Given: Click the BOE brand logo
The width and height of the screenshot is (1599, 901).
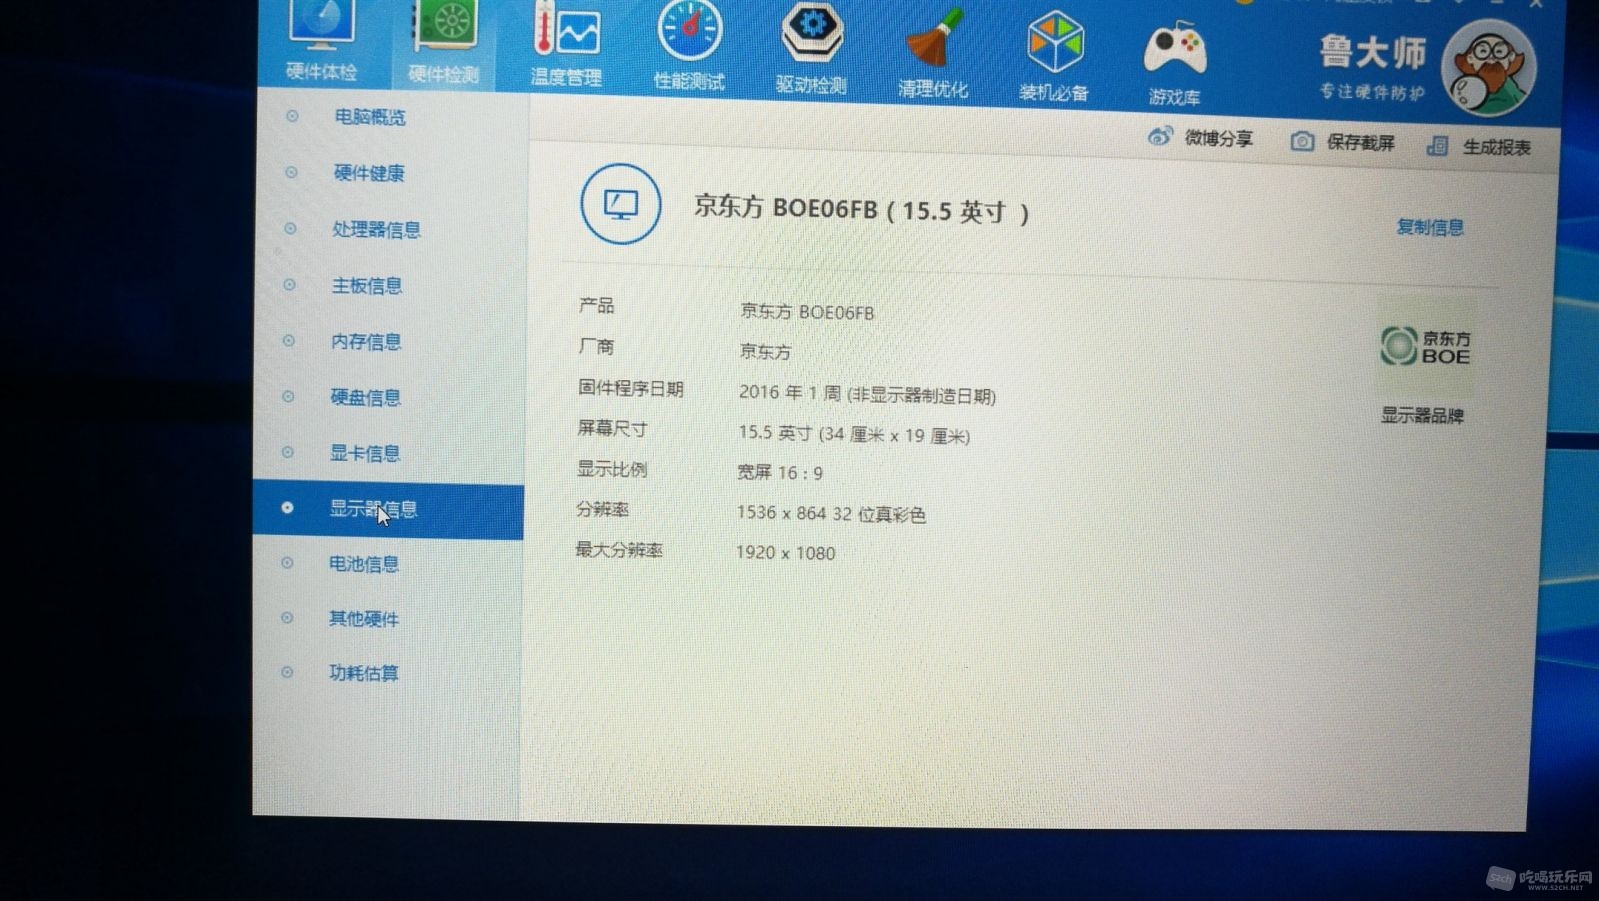Looking at the screenshot, I should [1426, 347].
